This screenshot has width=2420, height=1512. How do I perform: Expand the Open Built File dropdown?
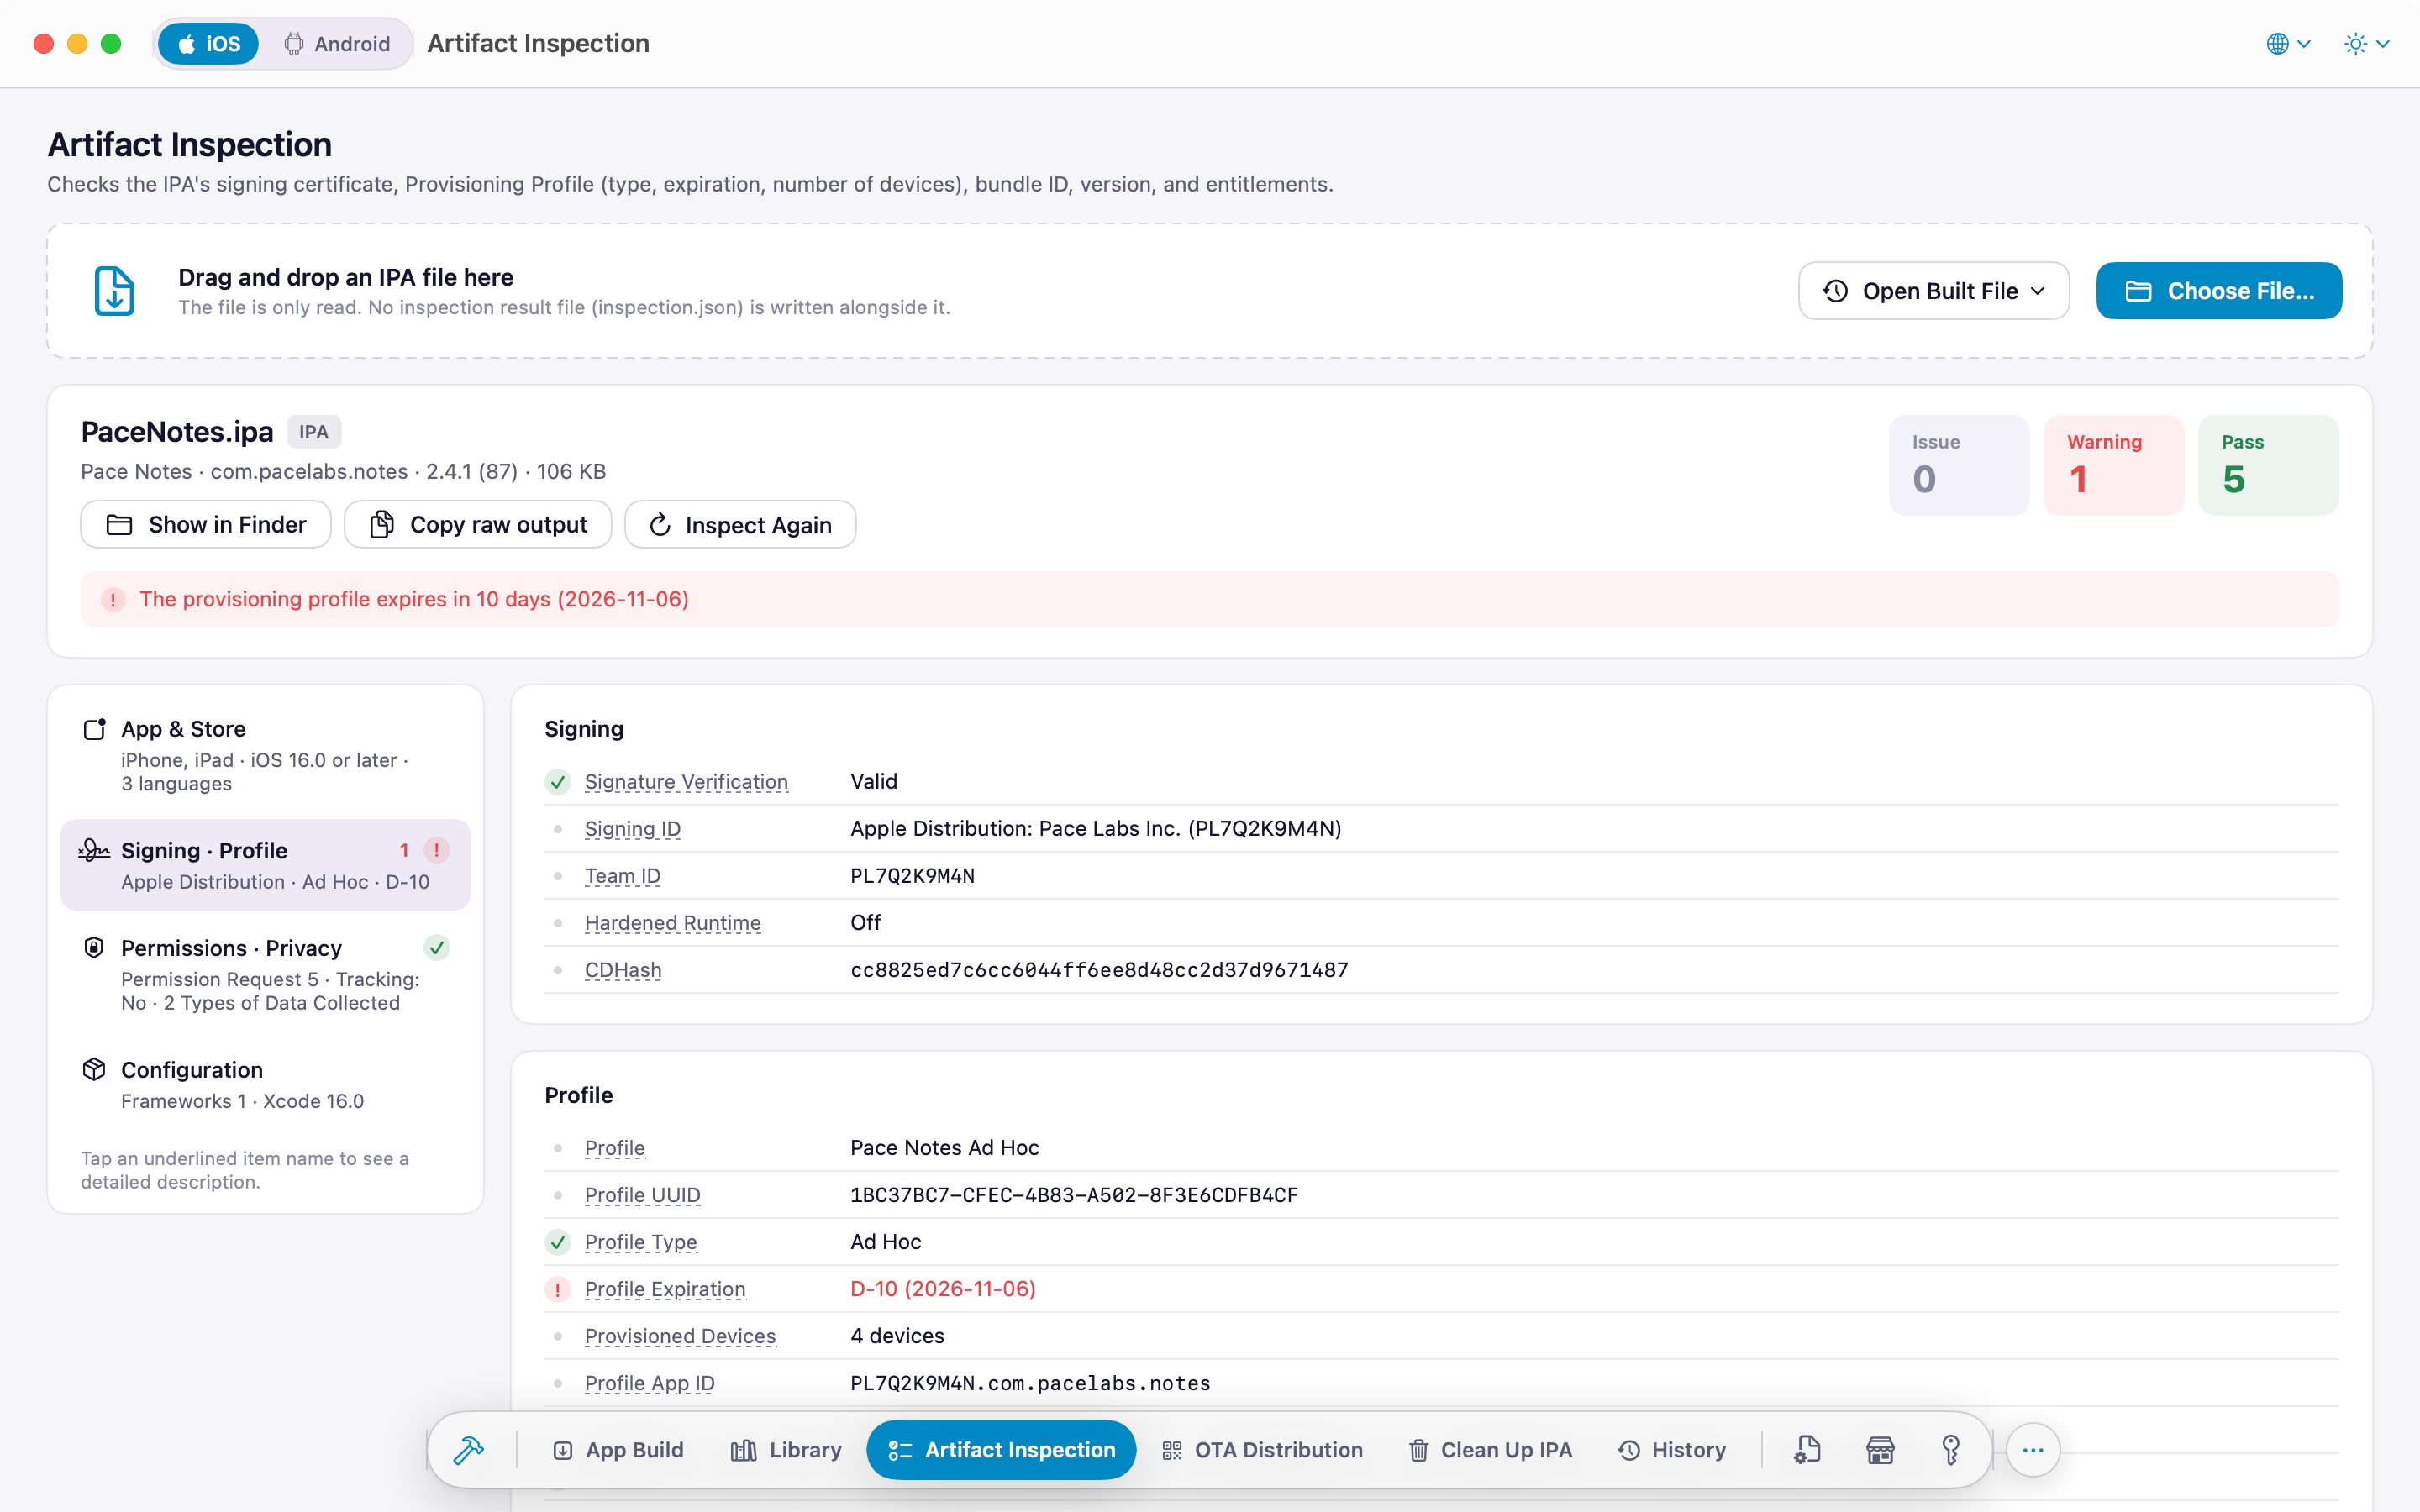pyautogui.click(x=1933, y=291)
